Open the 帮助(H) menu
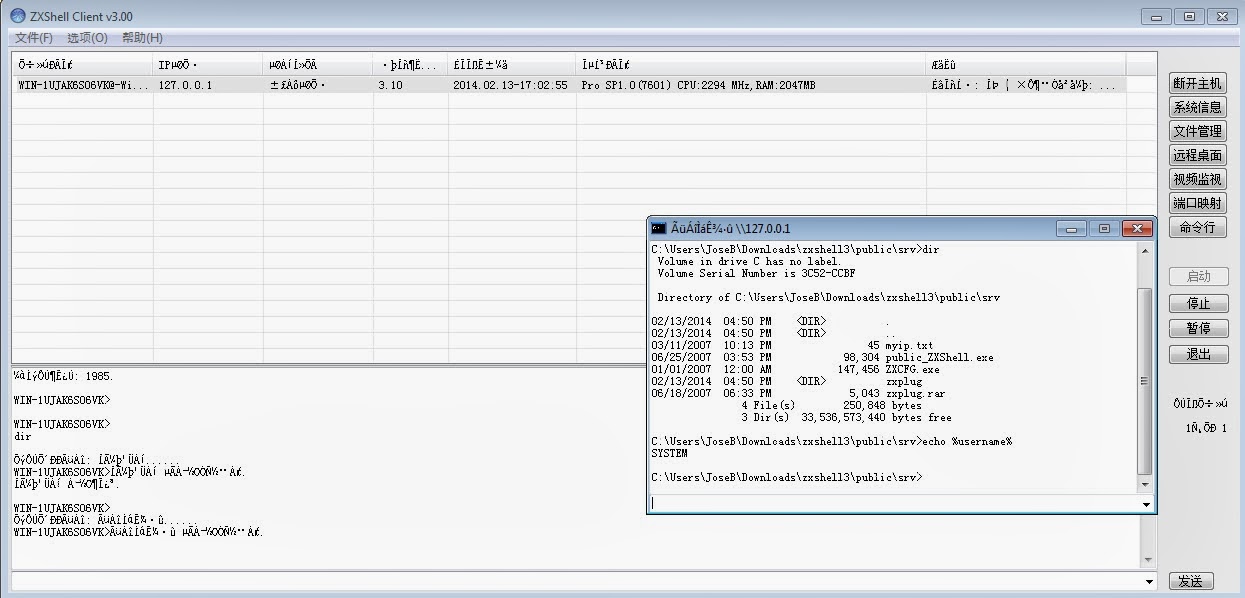This screenshot has width=1245, height=598. click(142, 38)
